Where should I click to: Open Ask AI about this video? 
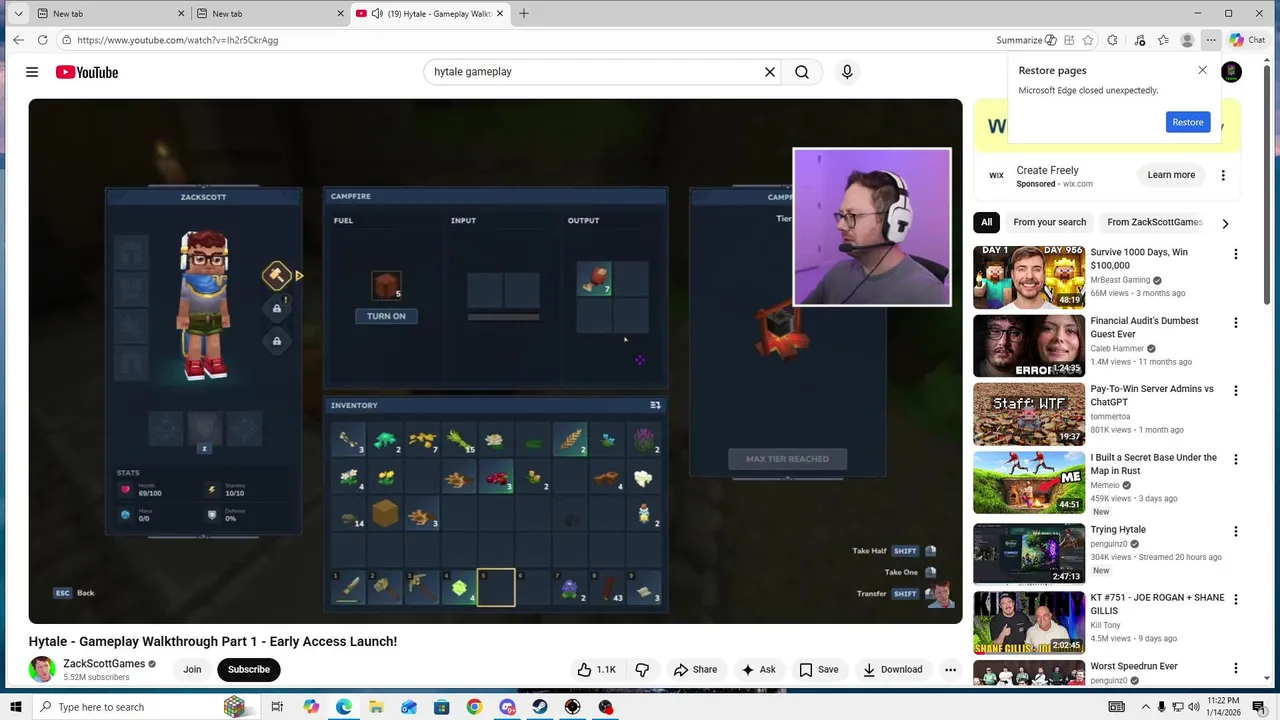758,670
